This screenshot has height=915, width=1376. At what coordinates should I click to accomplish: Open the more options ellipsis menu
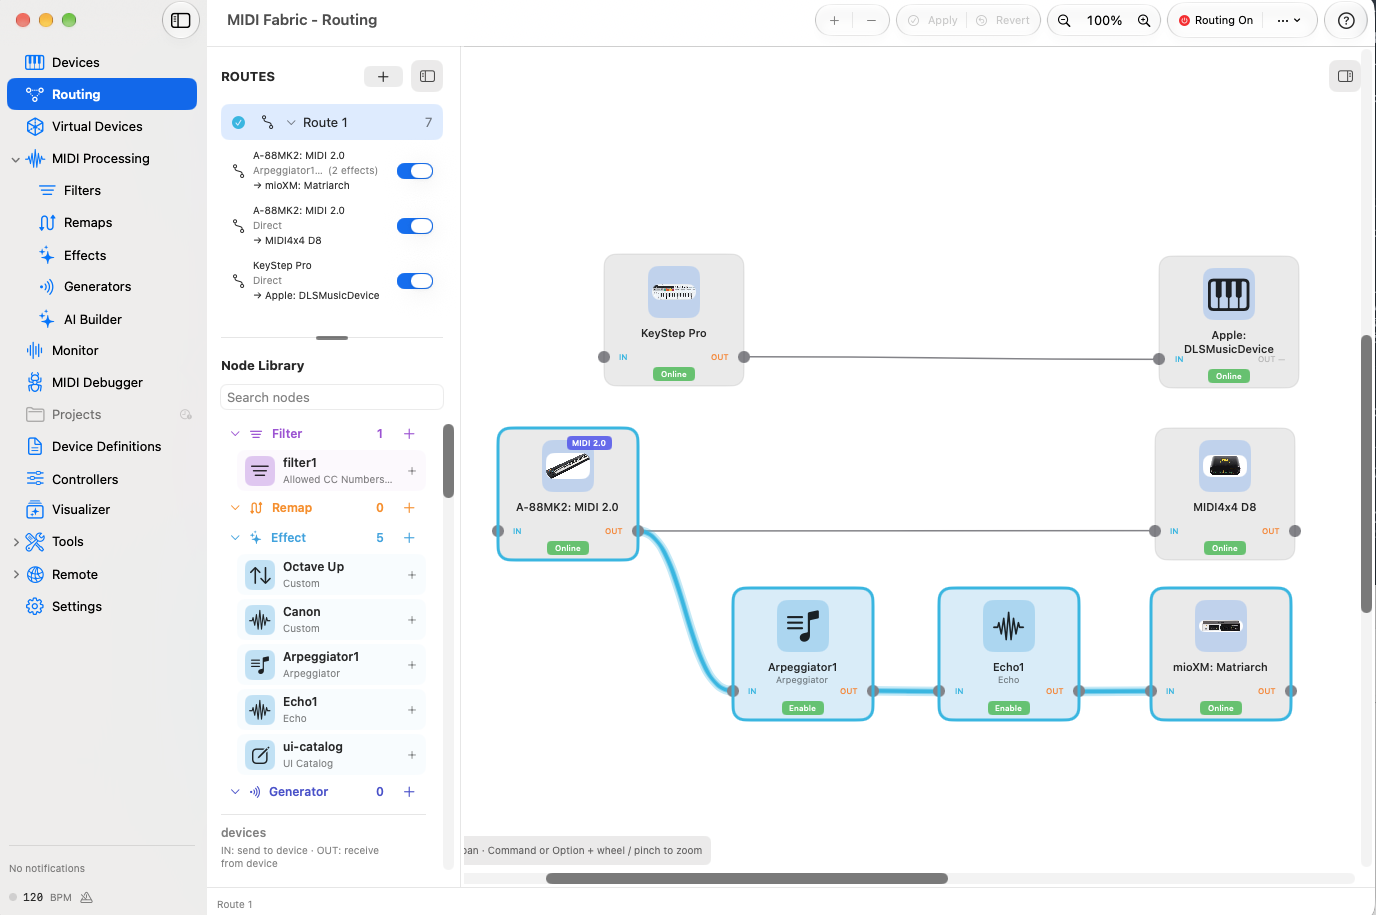point(1289,20)
